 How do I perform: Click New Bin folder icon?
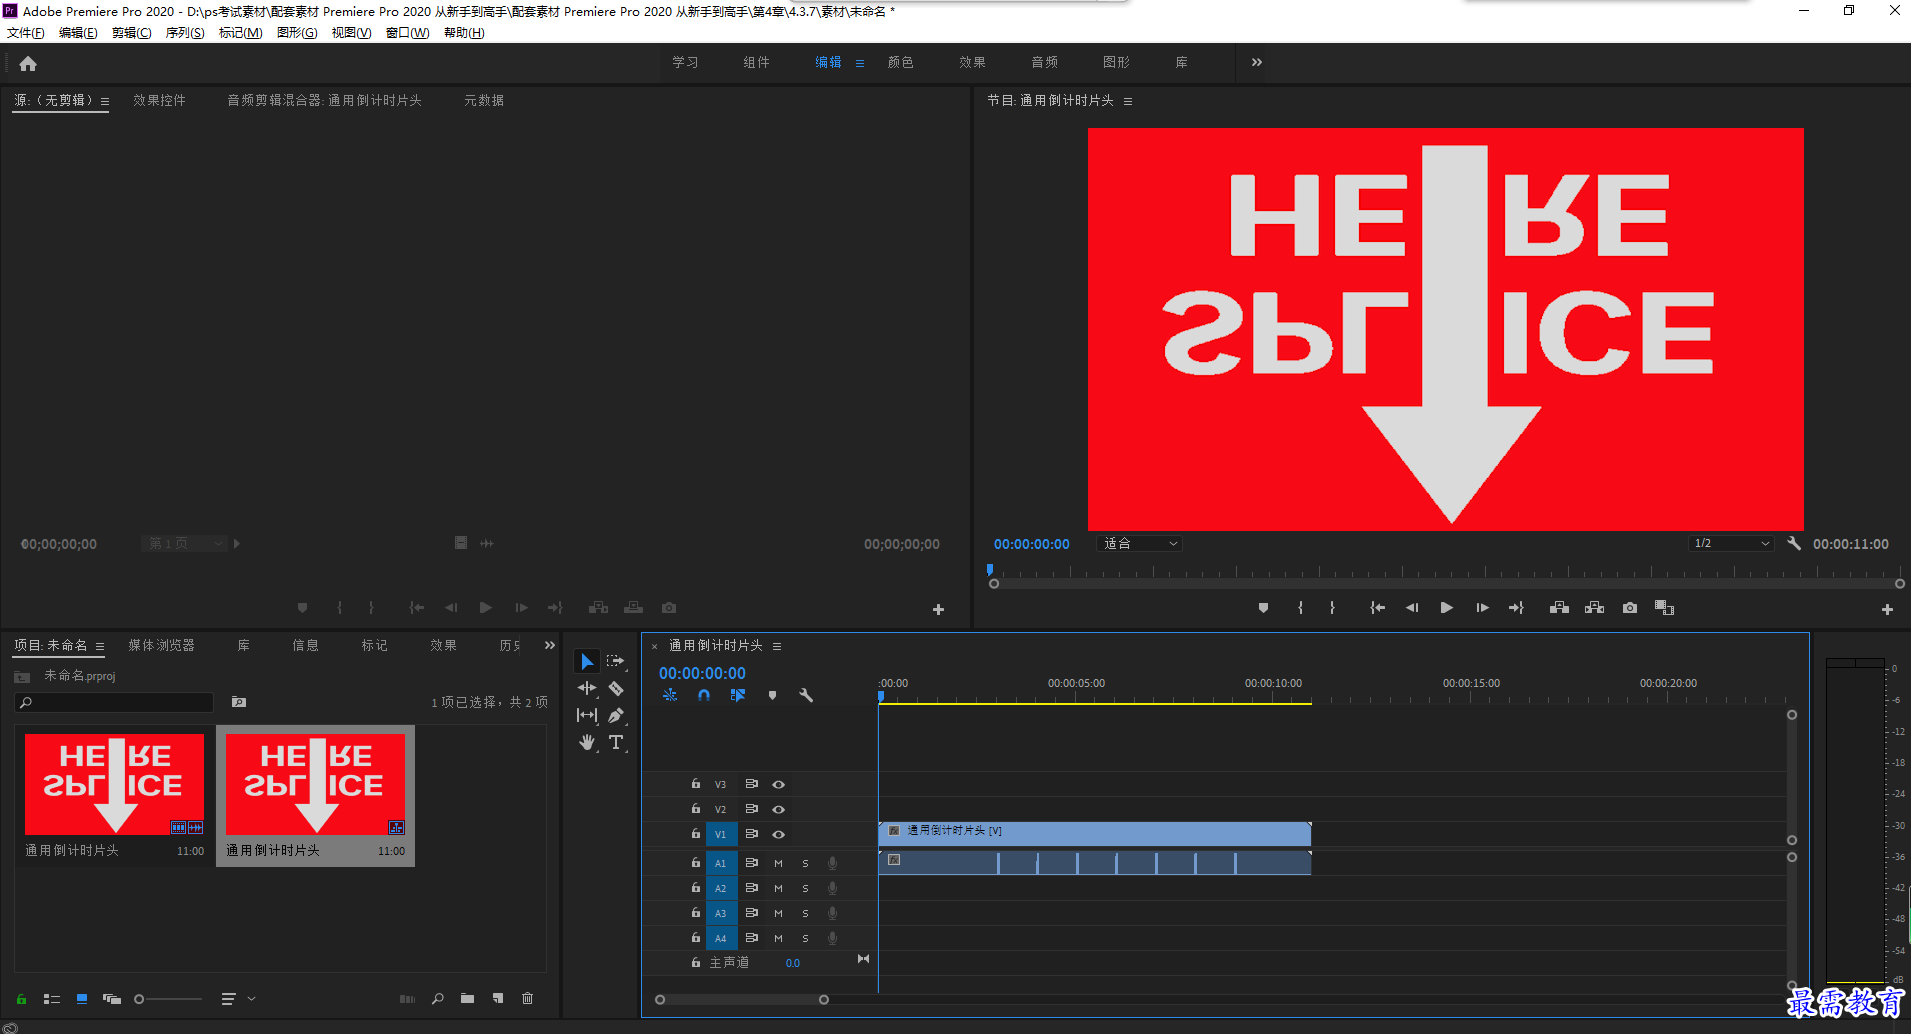coord(467,998)
